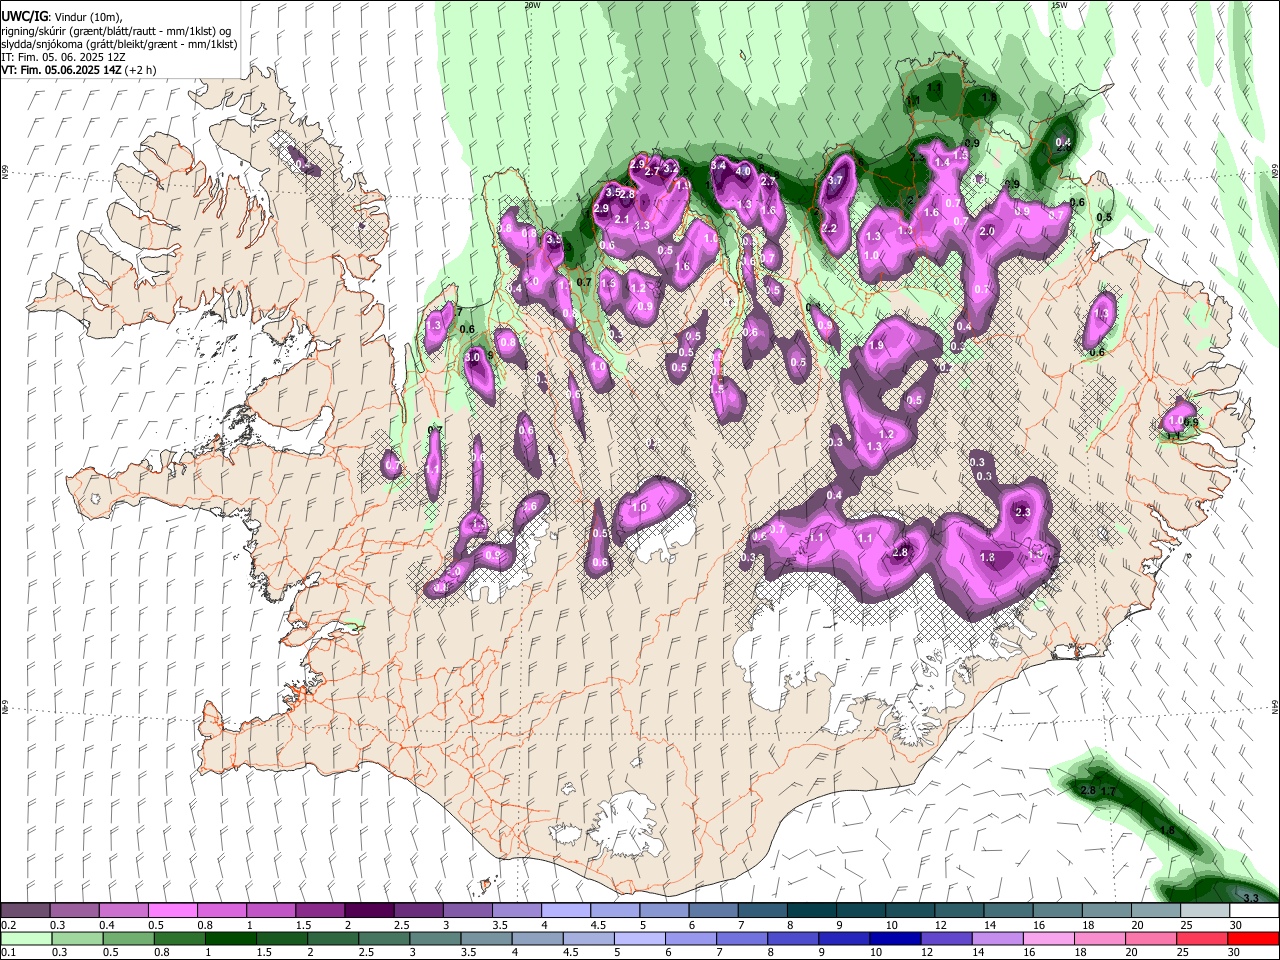Viewport: 1280px width, 960px height.
Task: Choose the pale grey 30 snow-scale swatch
Action: tap(1254, 911)
